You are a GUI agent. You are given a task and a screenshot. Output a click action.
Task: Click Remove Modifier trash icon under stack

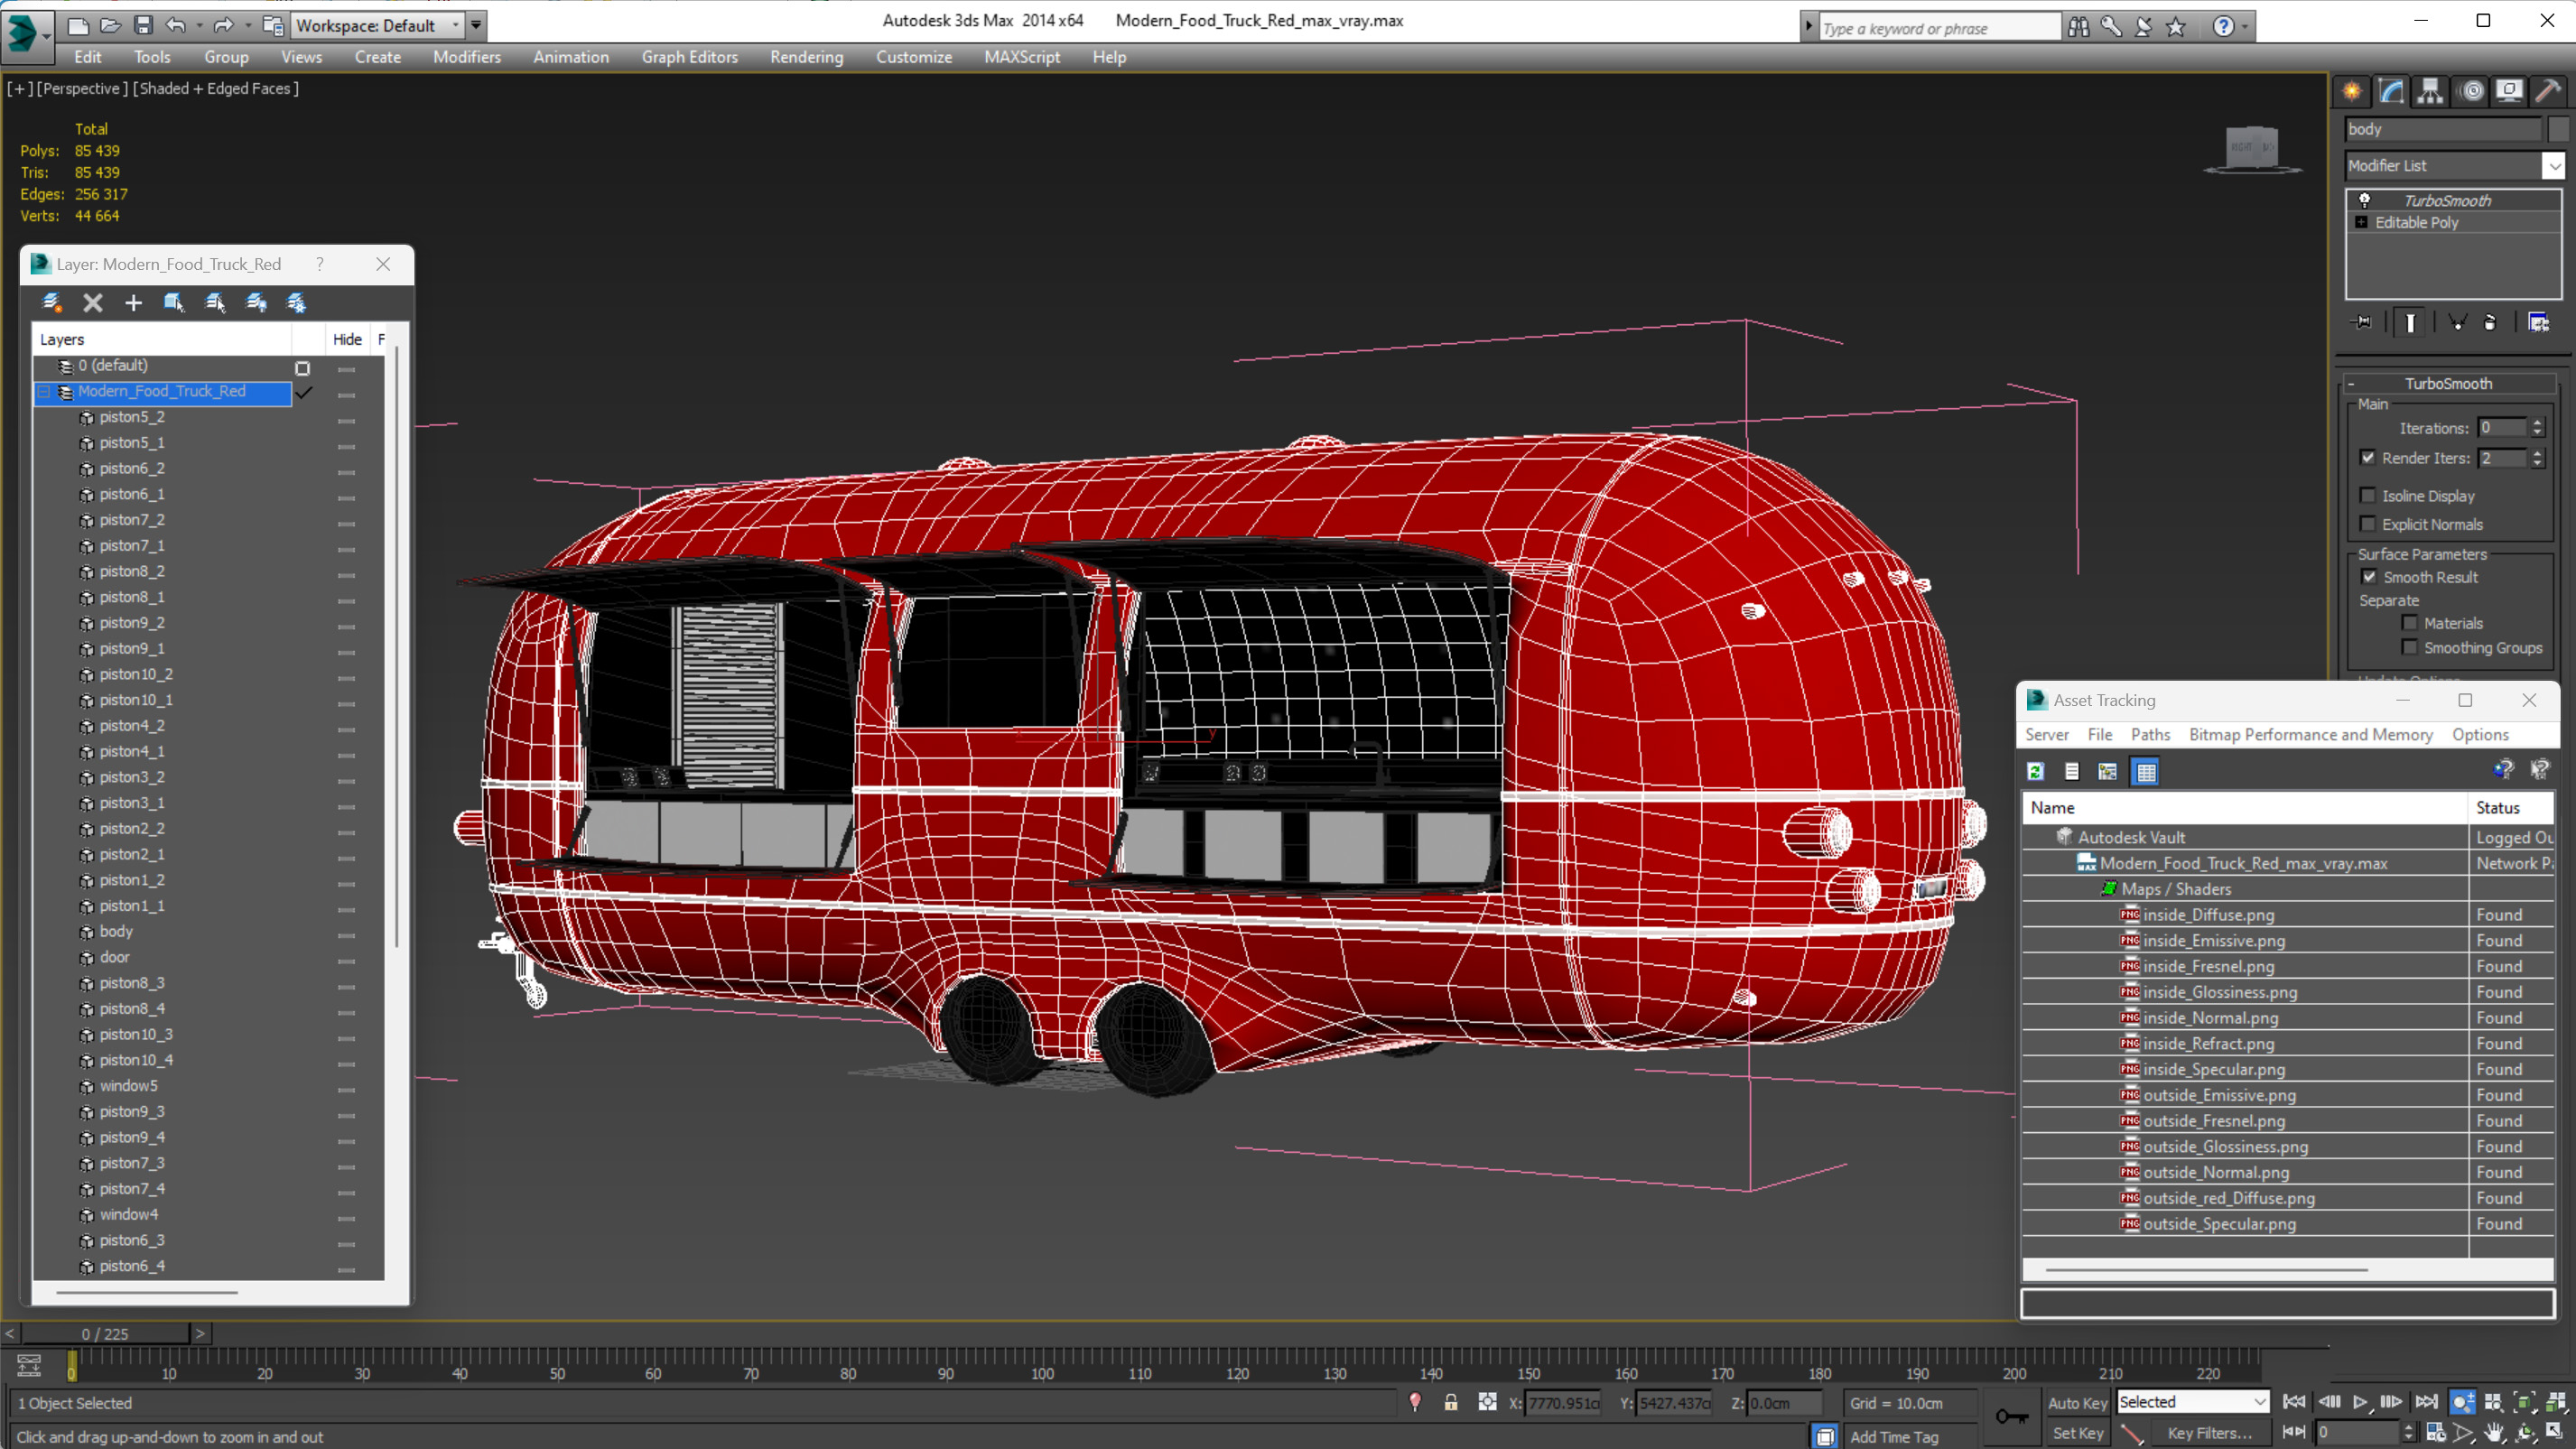pyautogui.click(x=2490, y=322)
